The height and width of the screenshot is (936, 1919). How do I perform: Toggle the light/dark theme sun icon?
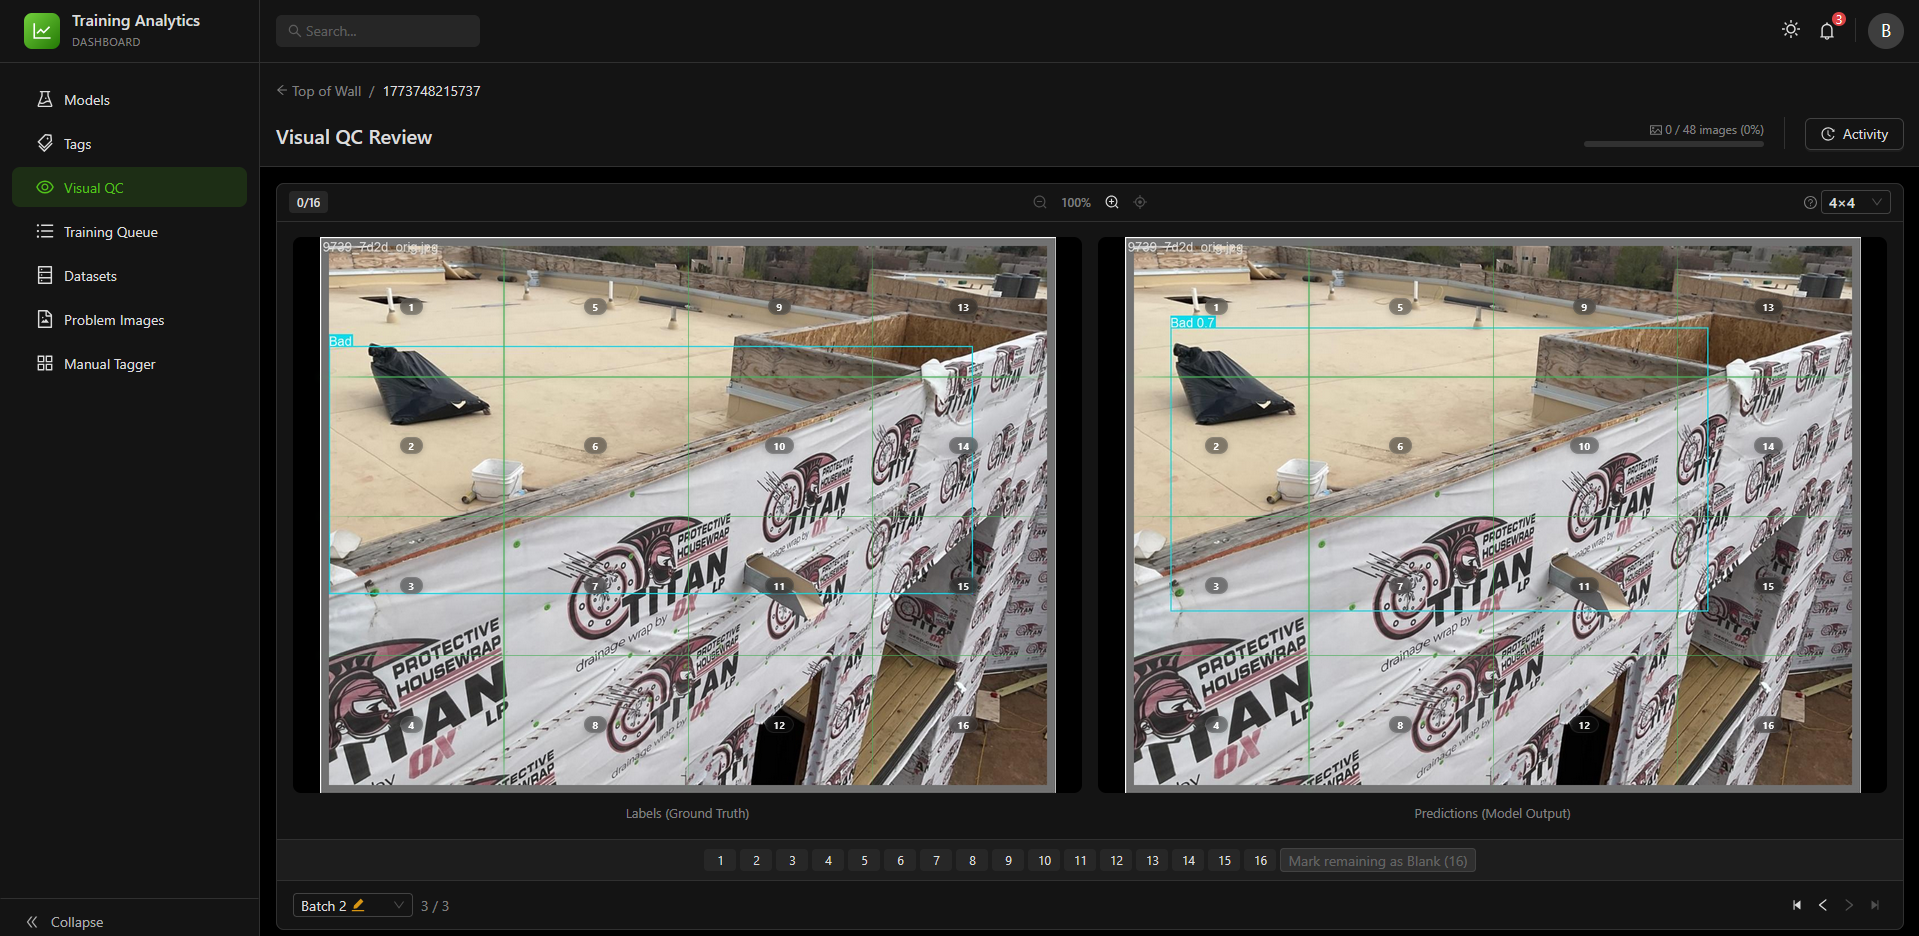1791,30
